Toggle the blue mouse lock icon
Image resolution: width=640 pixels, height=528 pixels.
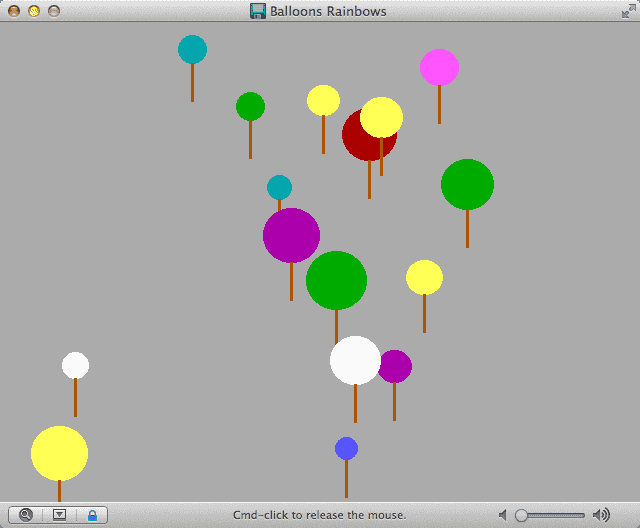pyautogui.click(x=93, y=515)
